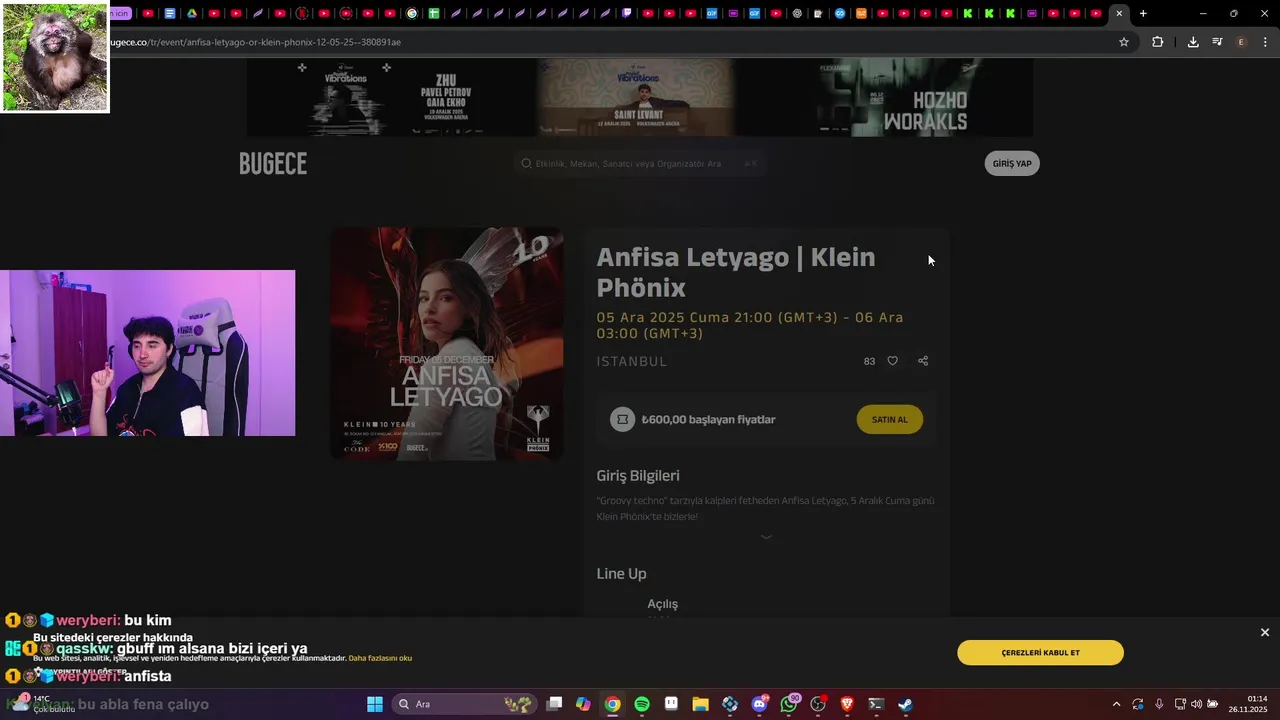Close the active browser tab
1280x720 pixels.
[x=1119, y=13]
